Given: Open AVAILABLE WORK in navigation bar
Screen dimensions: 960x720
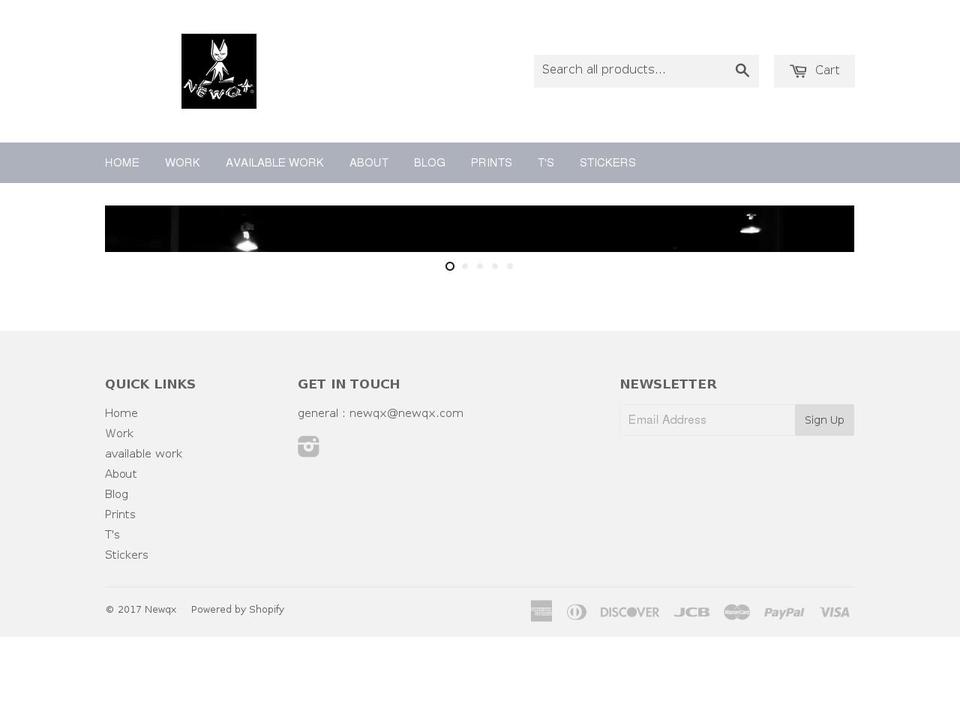Looking at the screenshot, I should point(274,163).
